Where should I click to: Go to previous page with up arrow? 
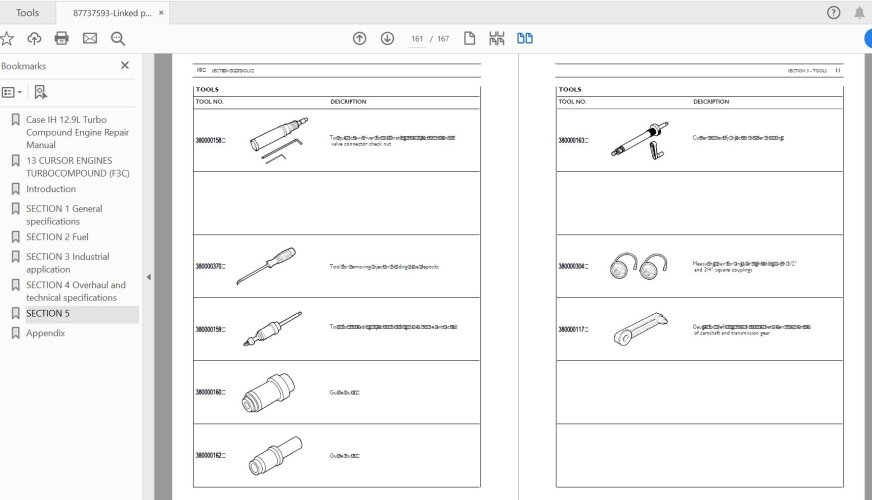tap(360, 39)
